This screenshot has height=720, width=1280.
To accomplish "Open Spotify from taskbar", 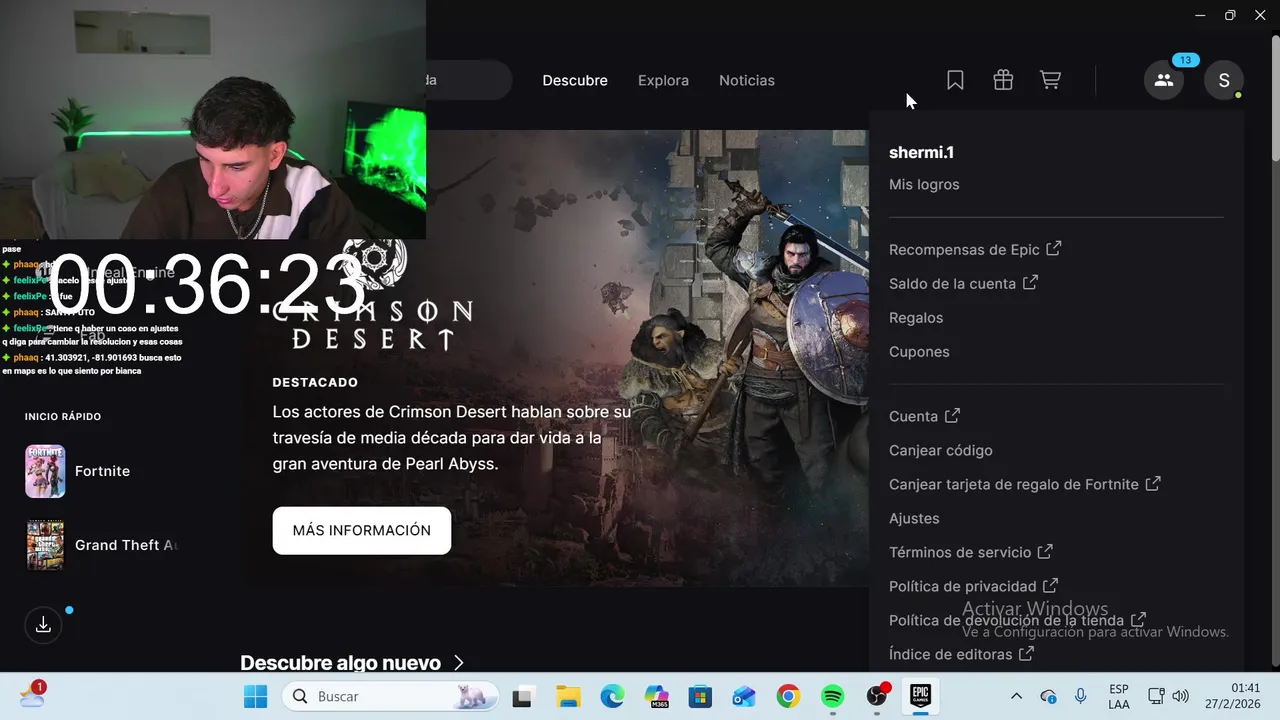I will coord(832,696).
